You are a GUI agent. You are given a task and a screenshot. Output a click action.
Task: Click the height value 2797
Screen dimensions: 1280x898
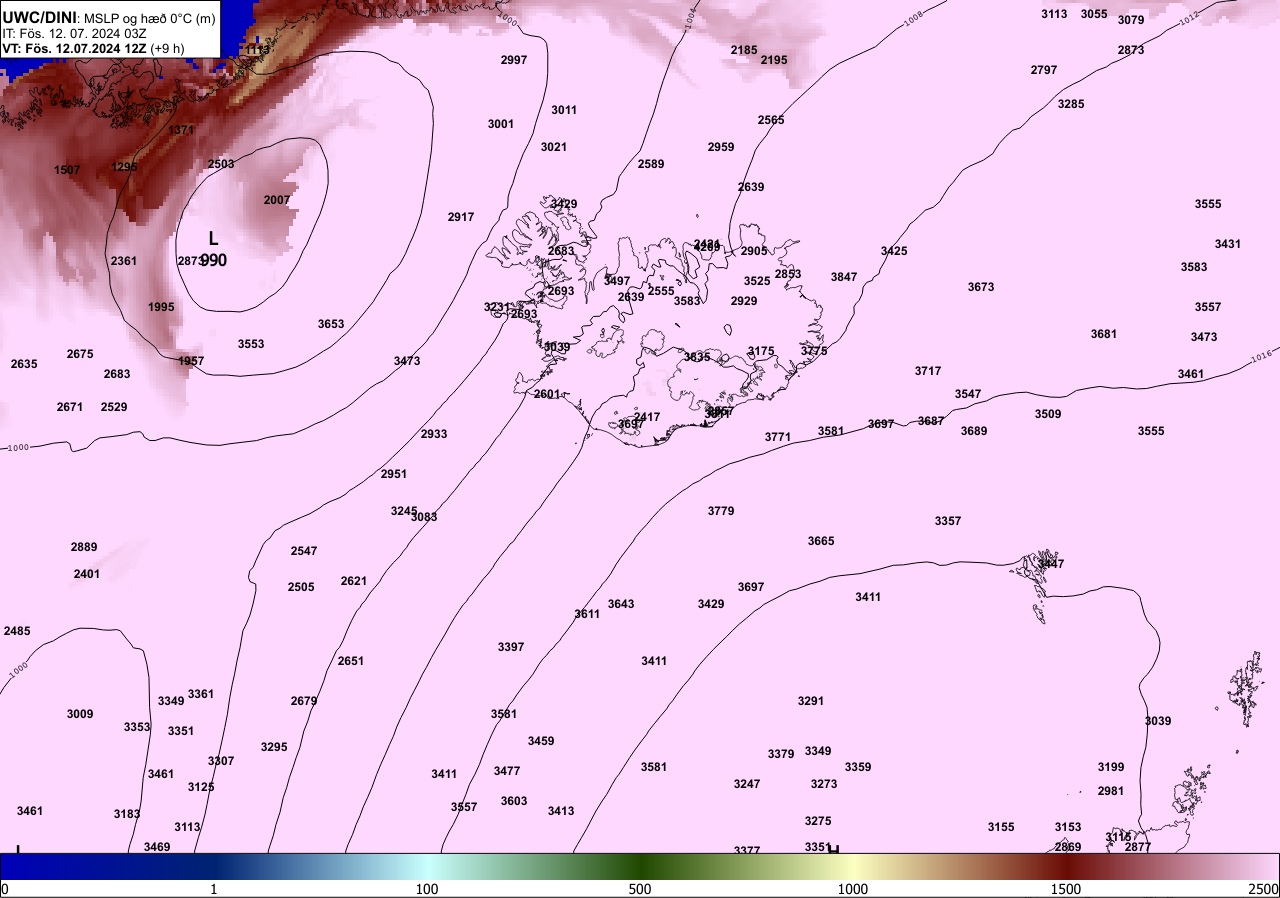pos(1044,70)
